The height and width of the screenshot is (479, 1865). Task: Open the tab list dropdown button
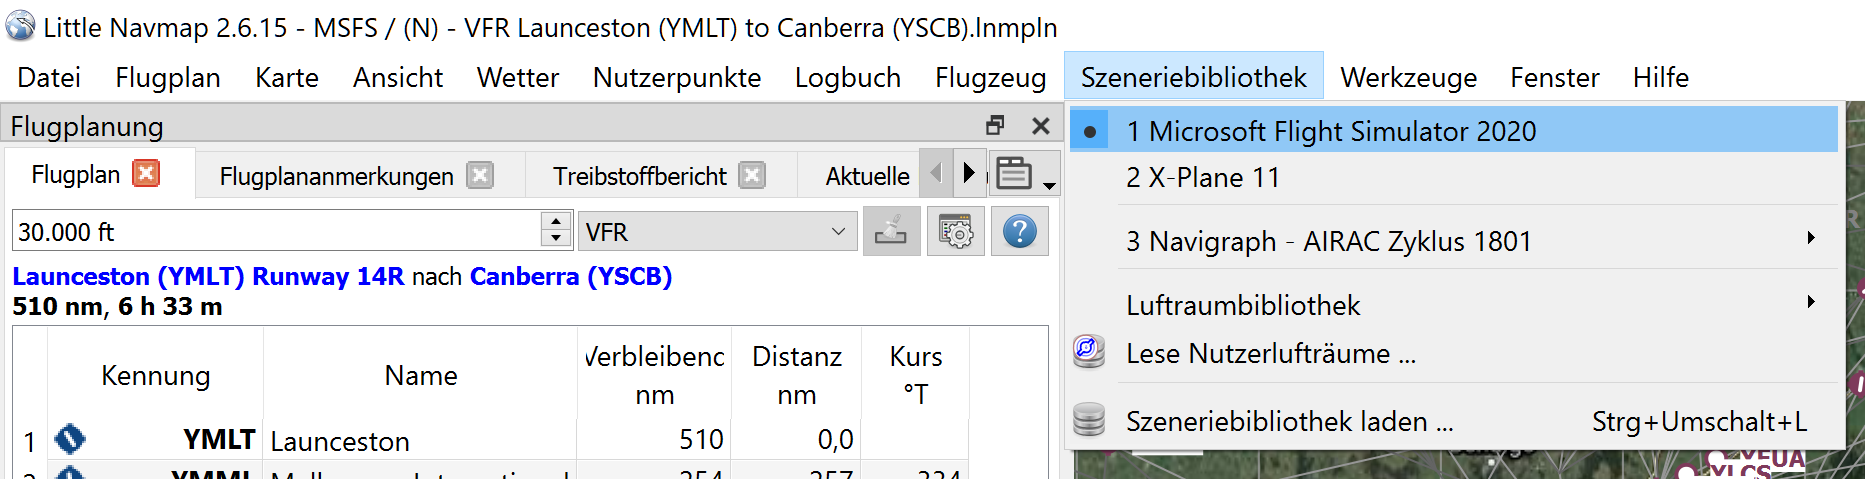coord(1025,174)
